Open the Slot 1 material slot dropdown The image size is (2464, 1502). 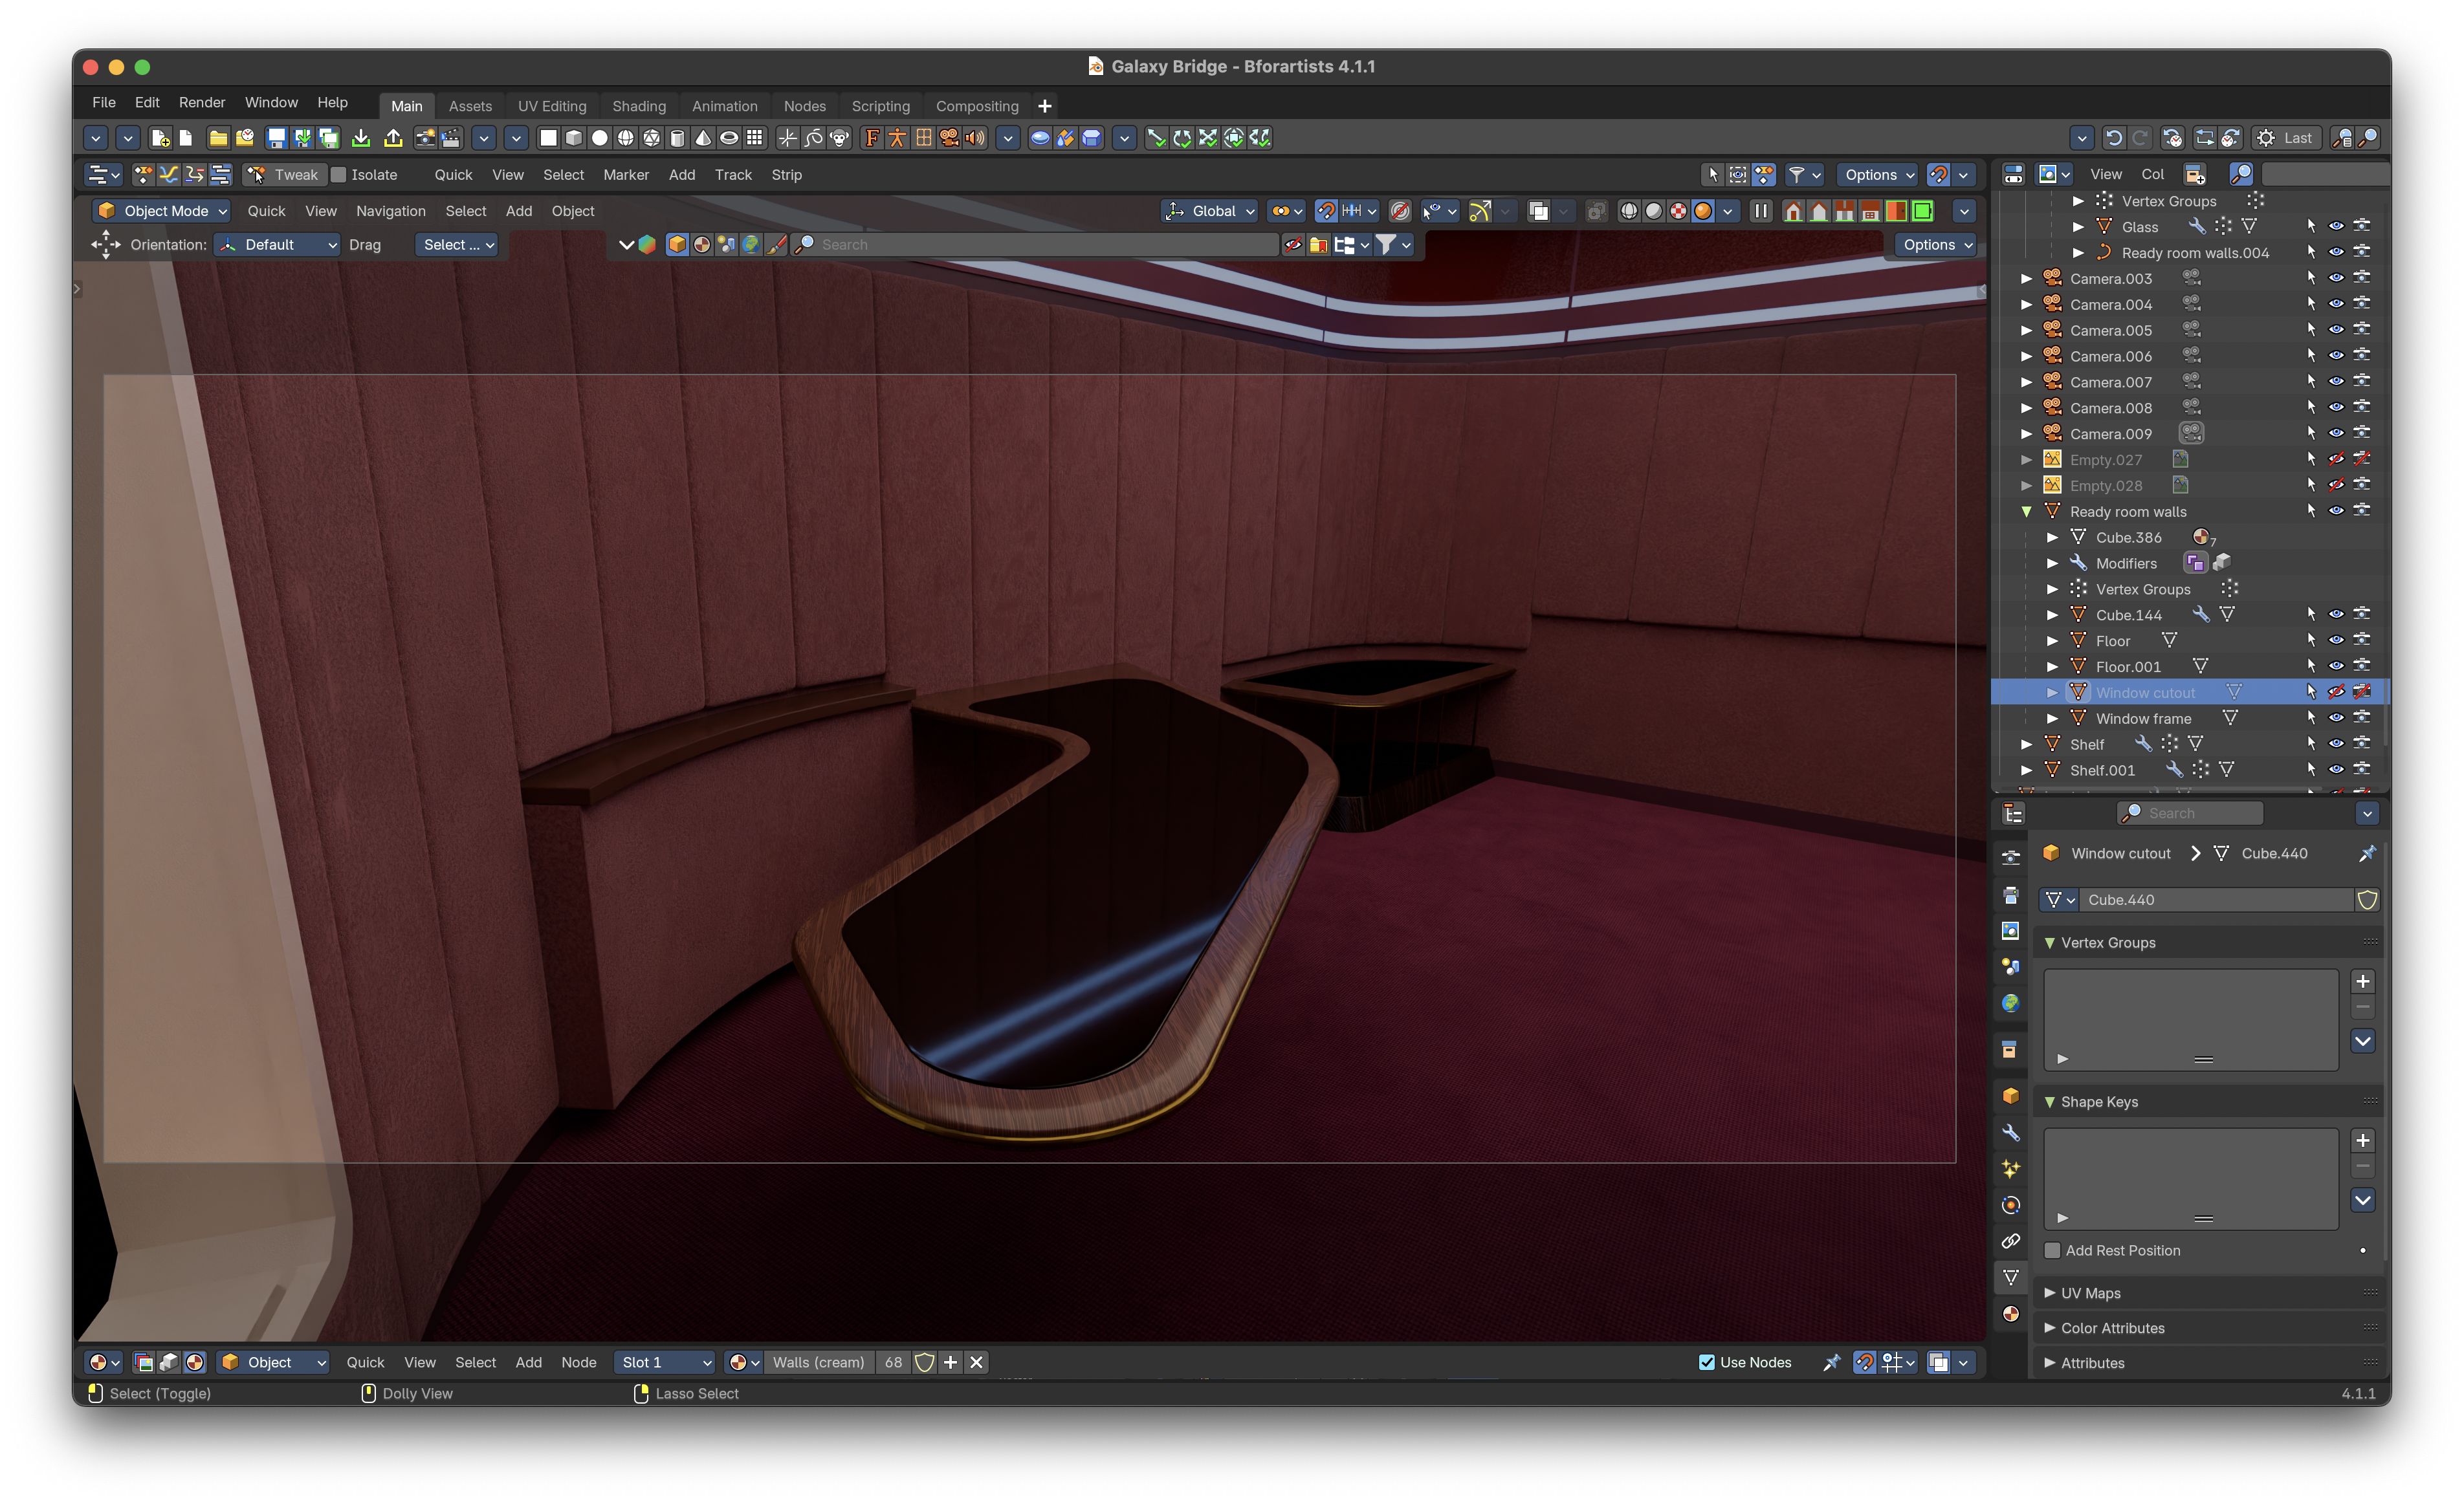coord(664,1362)
